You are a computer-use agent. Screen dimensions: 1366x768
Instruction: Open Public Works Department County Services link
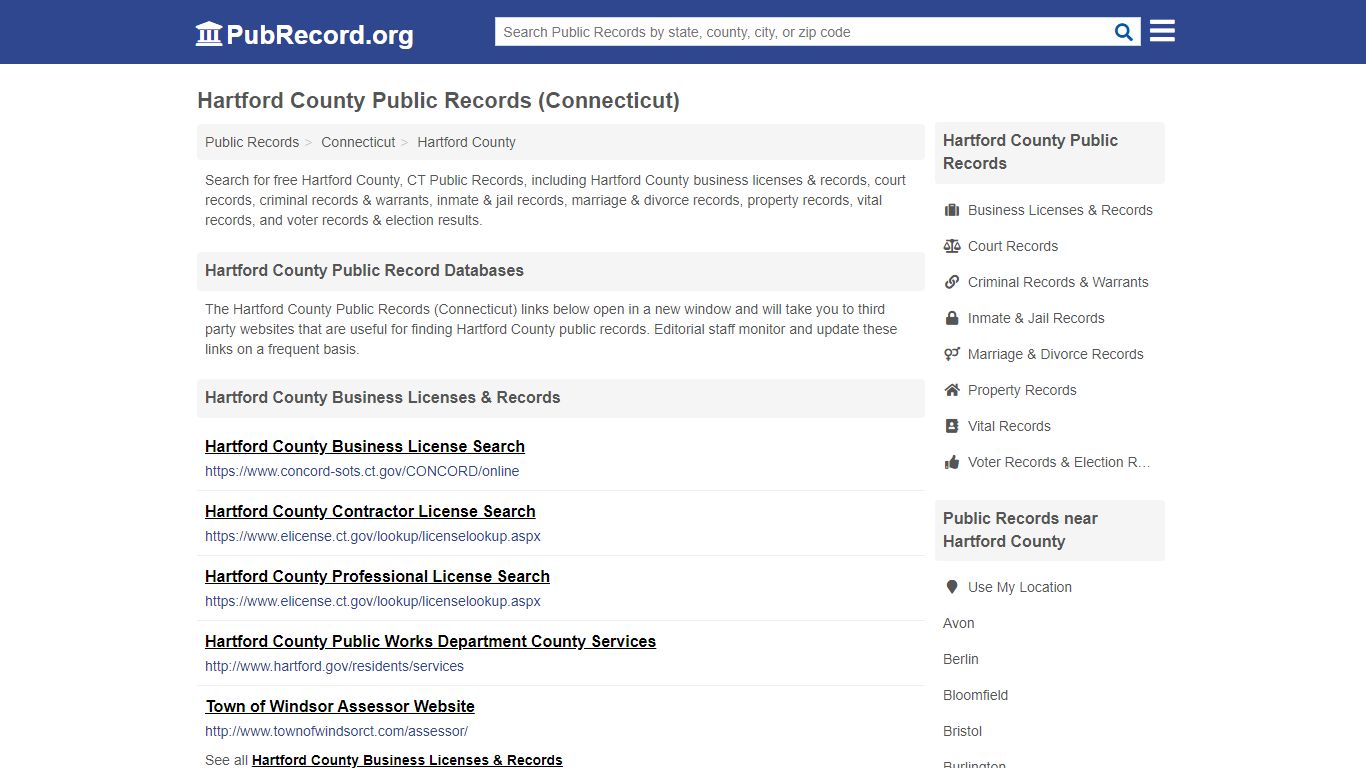[430, 641]
